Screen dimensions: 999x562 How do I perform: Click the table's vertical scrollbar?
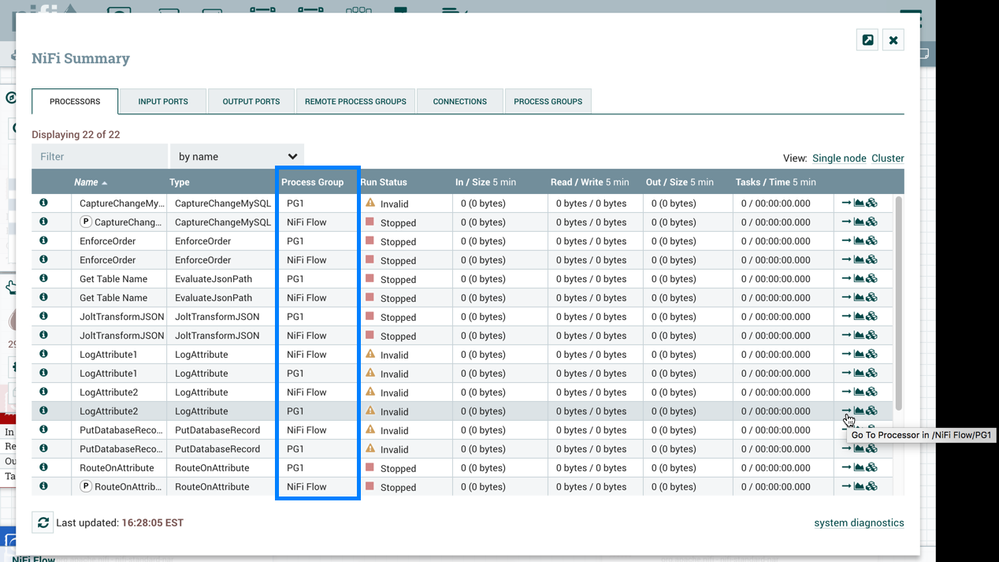(x=897, y=300)
